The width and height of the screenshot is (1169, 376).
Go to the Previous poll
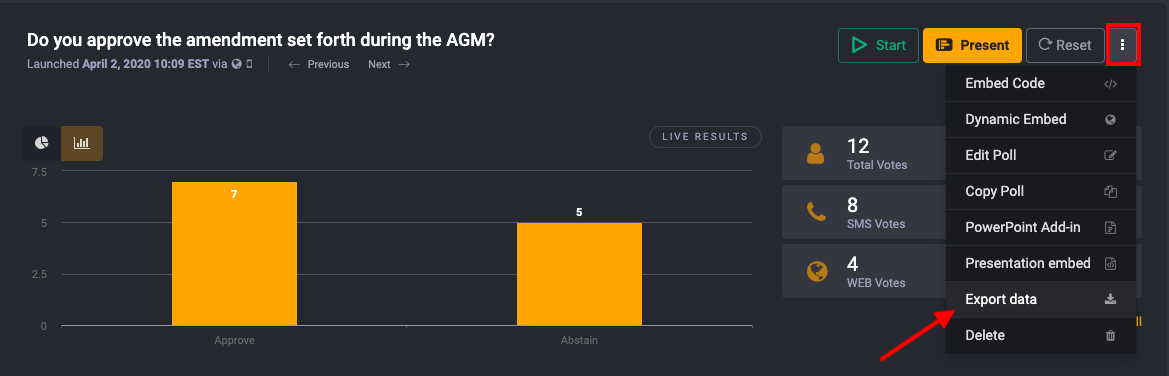pos(318,64)
